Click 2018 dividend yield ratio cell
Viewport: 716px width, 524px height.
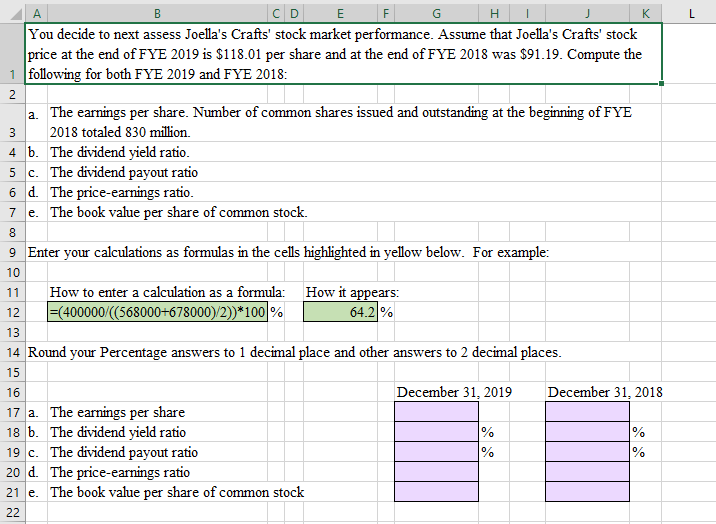pyautogui.click(x=587, y=432)
